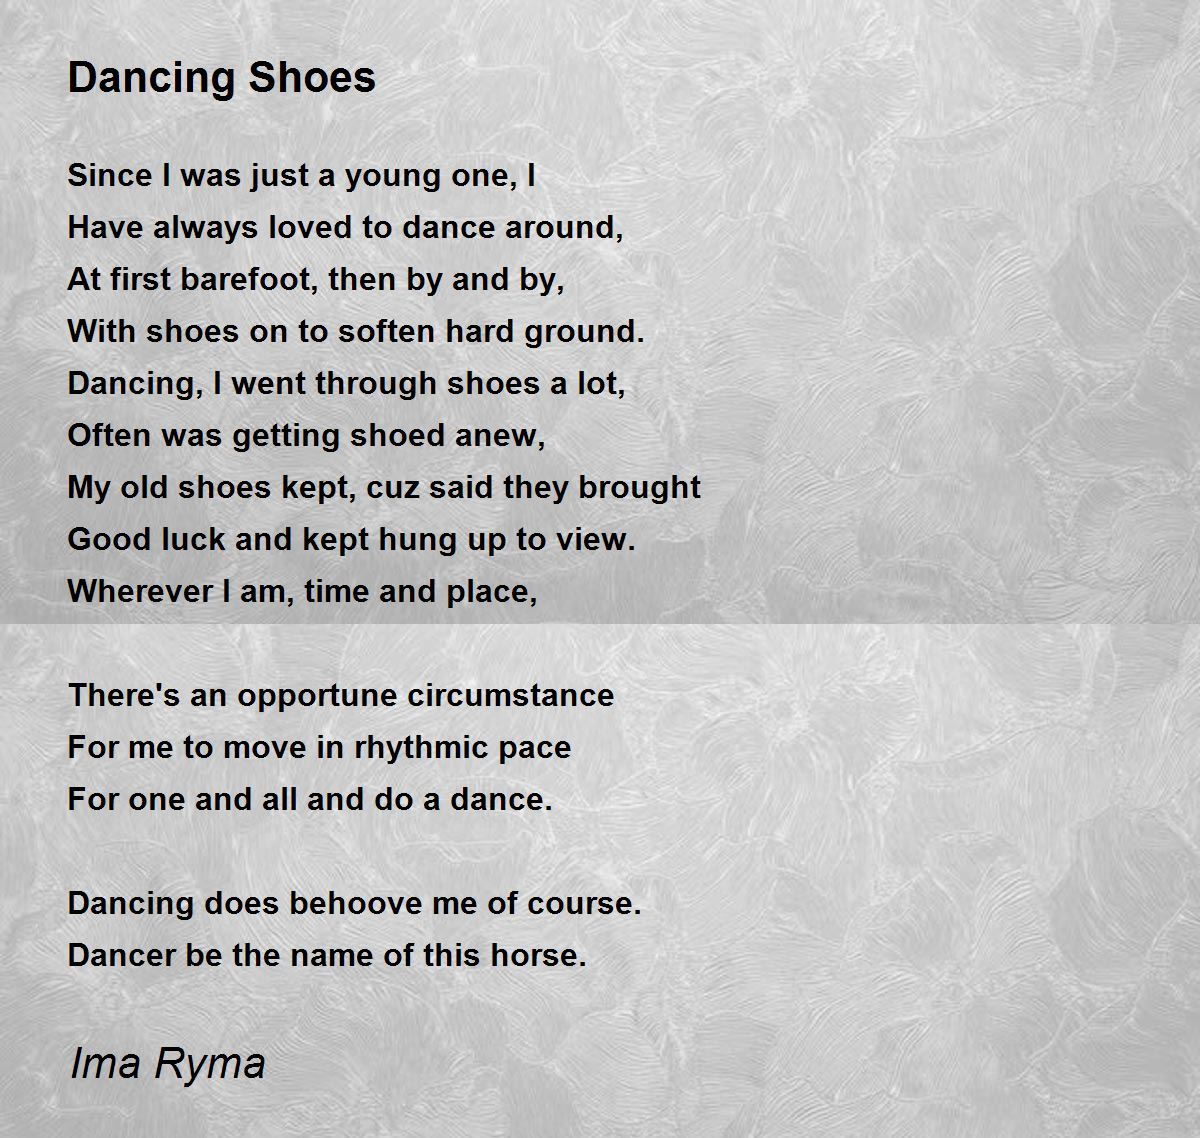Click the line 'With shoes on to soften hard ground.'
This screenshot has width=1200, height=1138.
point(356,332)
